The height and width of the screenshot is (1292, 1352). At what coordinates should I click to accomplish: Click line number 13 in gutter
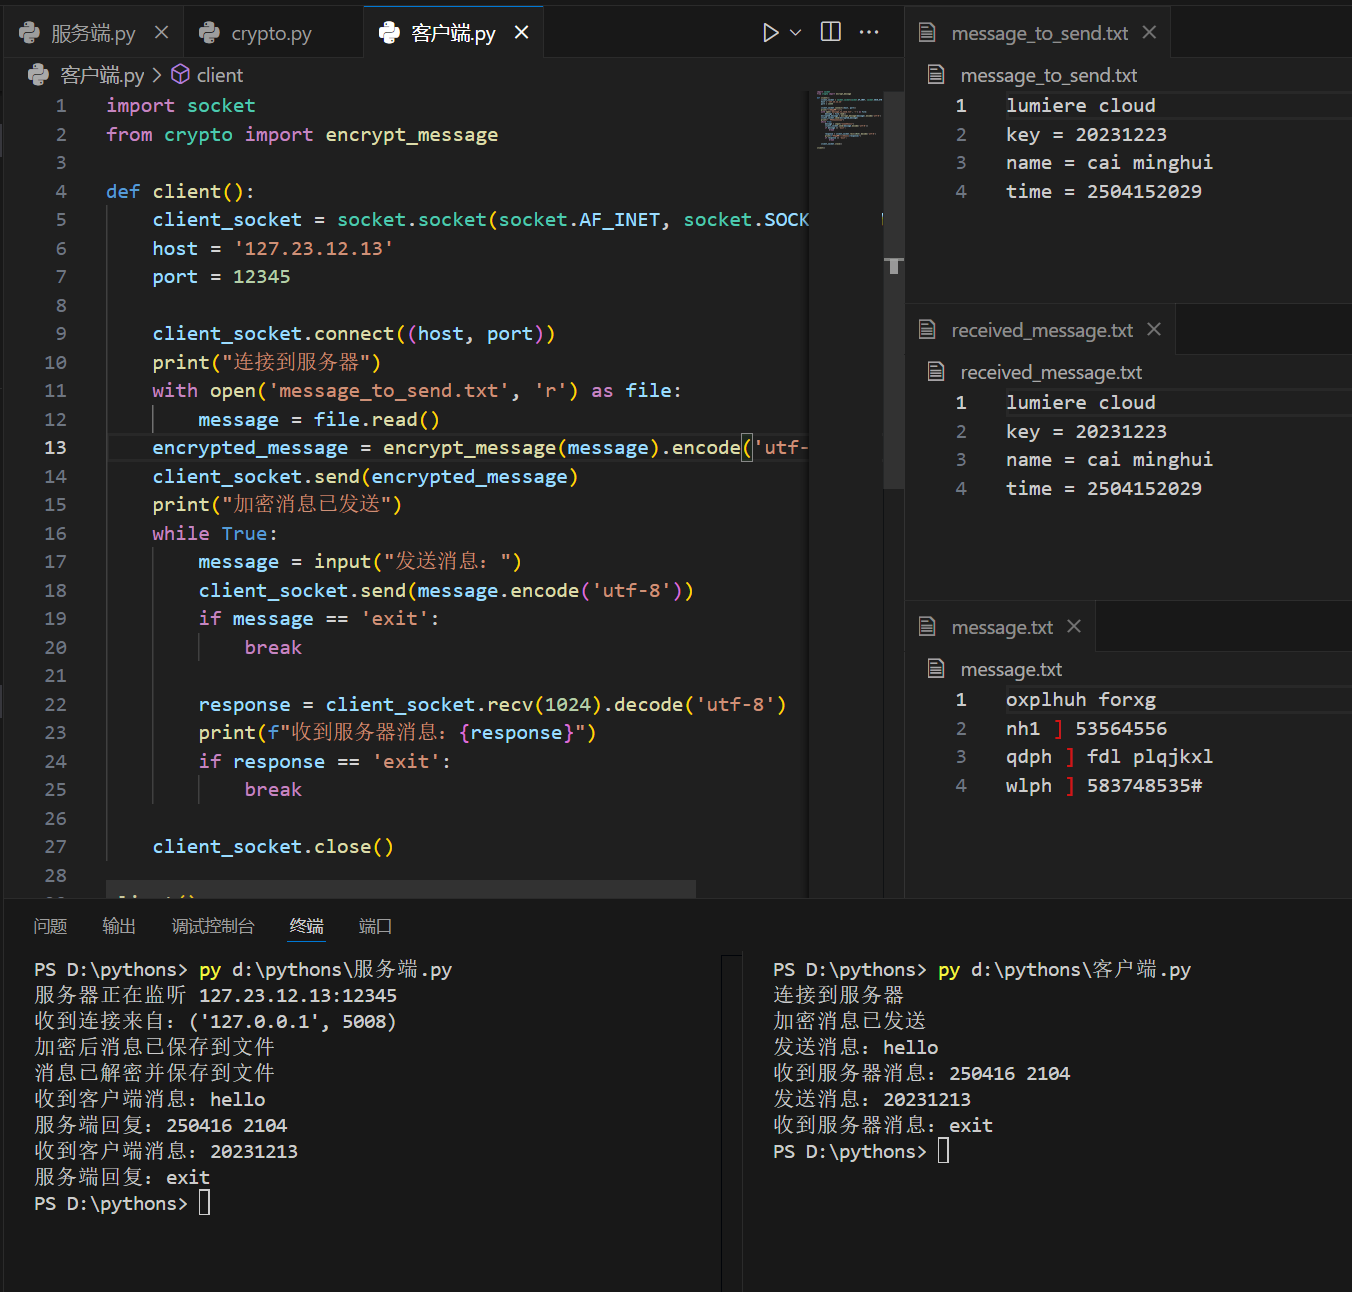coord(55,448)
